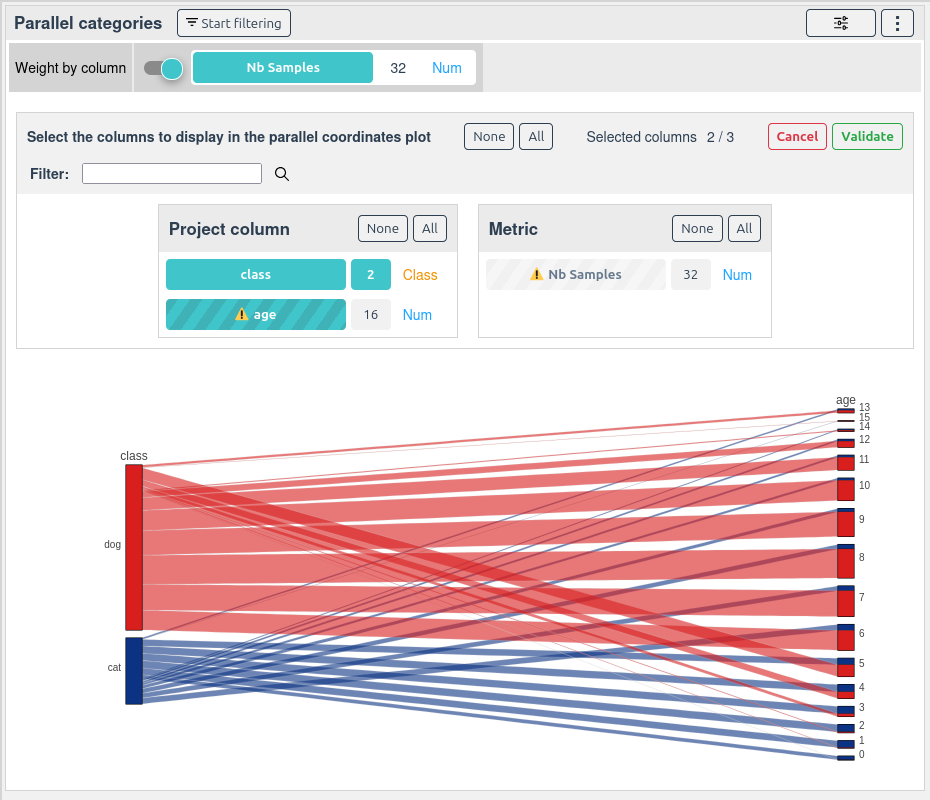Click None in the Project column panel
This screenshot has height=800, width=930.
pyautogui.click(x=383, y=228)
